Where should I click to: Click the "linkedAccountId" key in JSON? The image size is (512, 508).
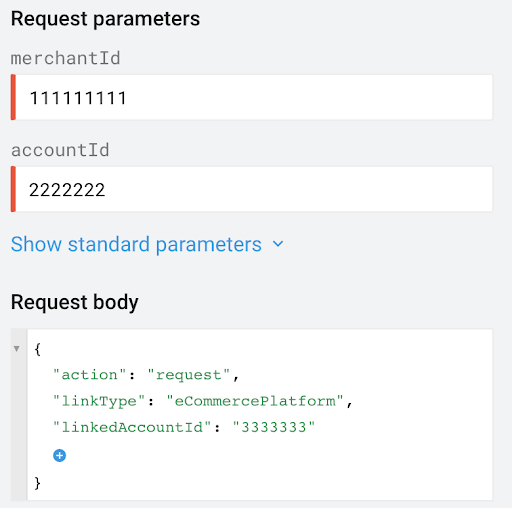pos(132,427)
